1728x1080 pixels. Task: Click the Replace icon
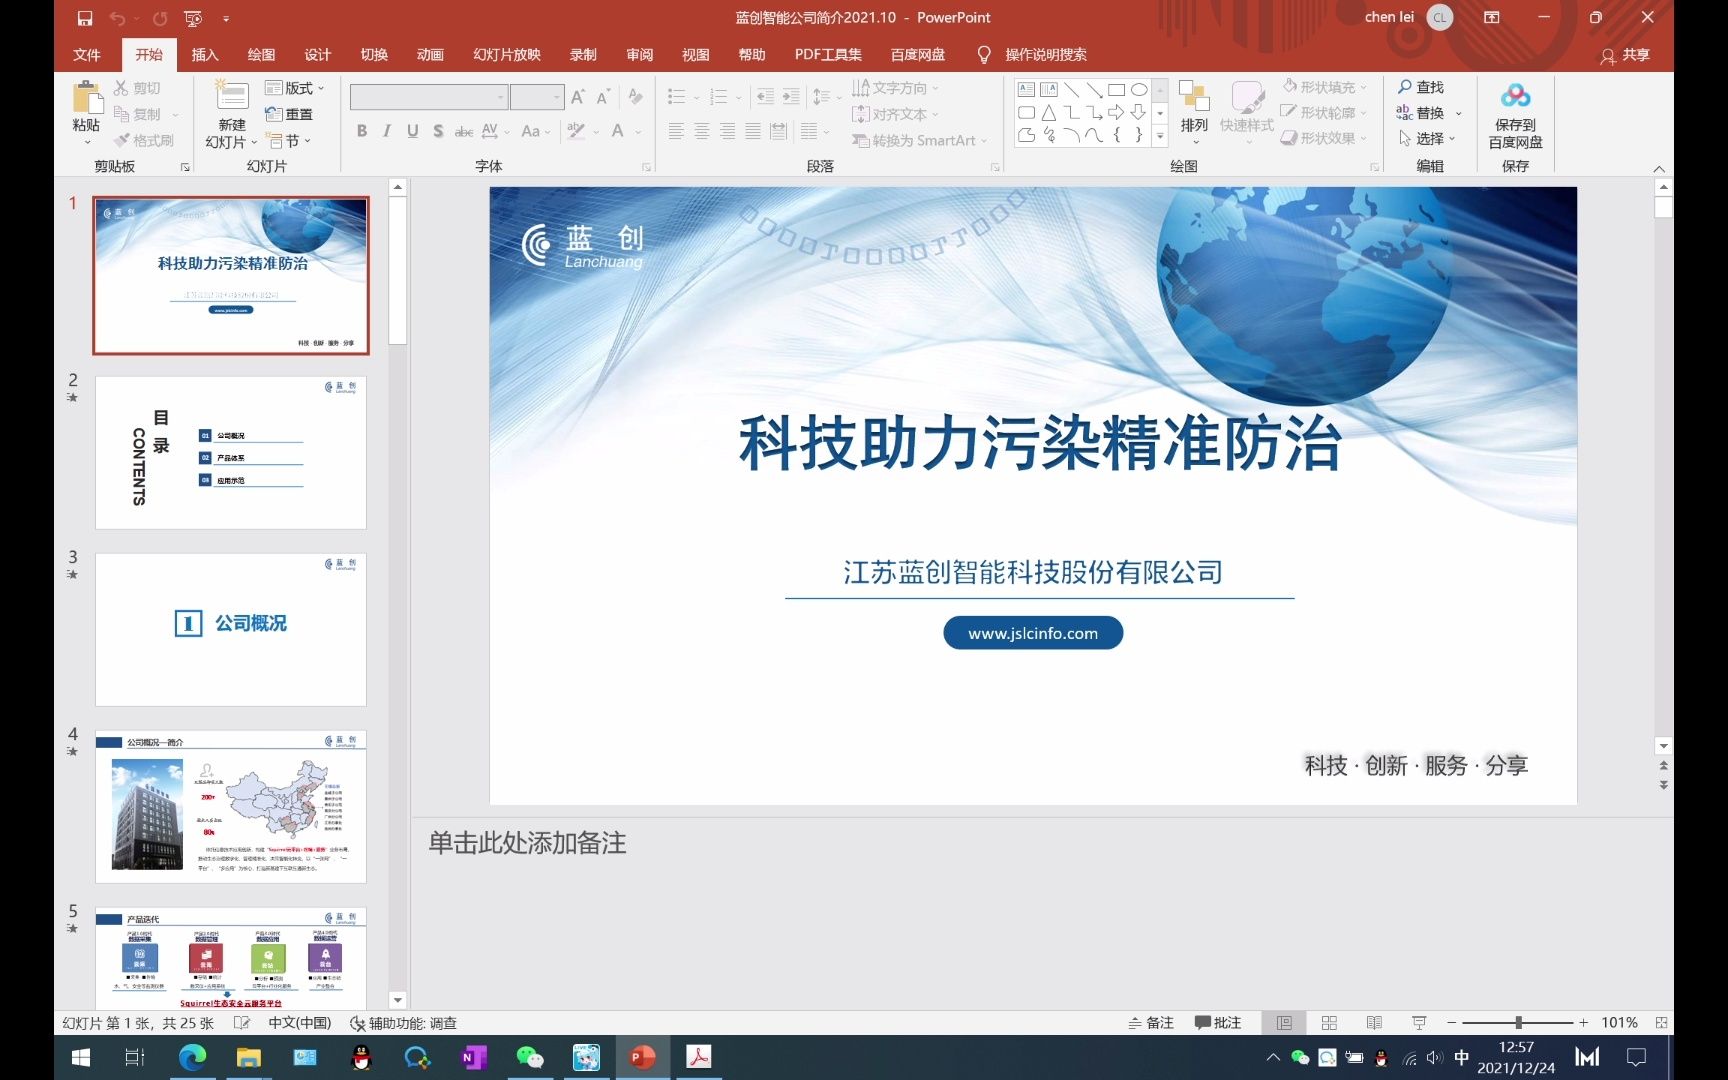tap(1405, 113)
